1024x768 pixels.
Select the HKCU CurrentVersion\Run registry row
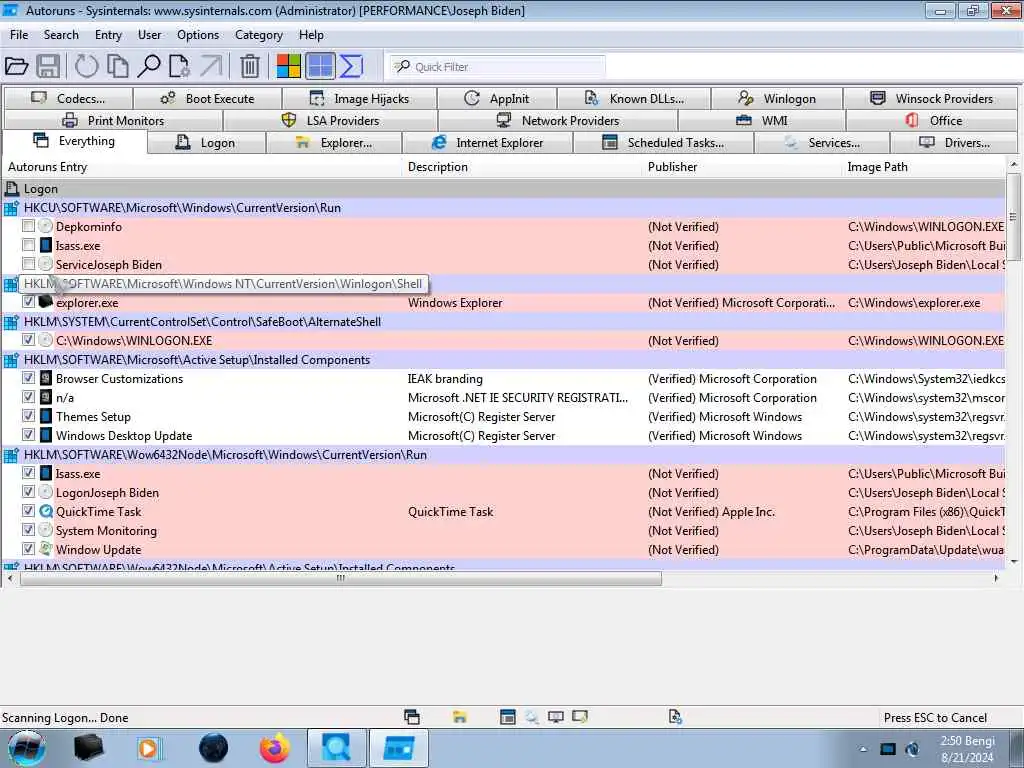click(x=503, y=208)
